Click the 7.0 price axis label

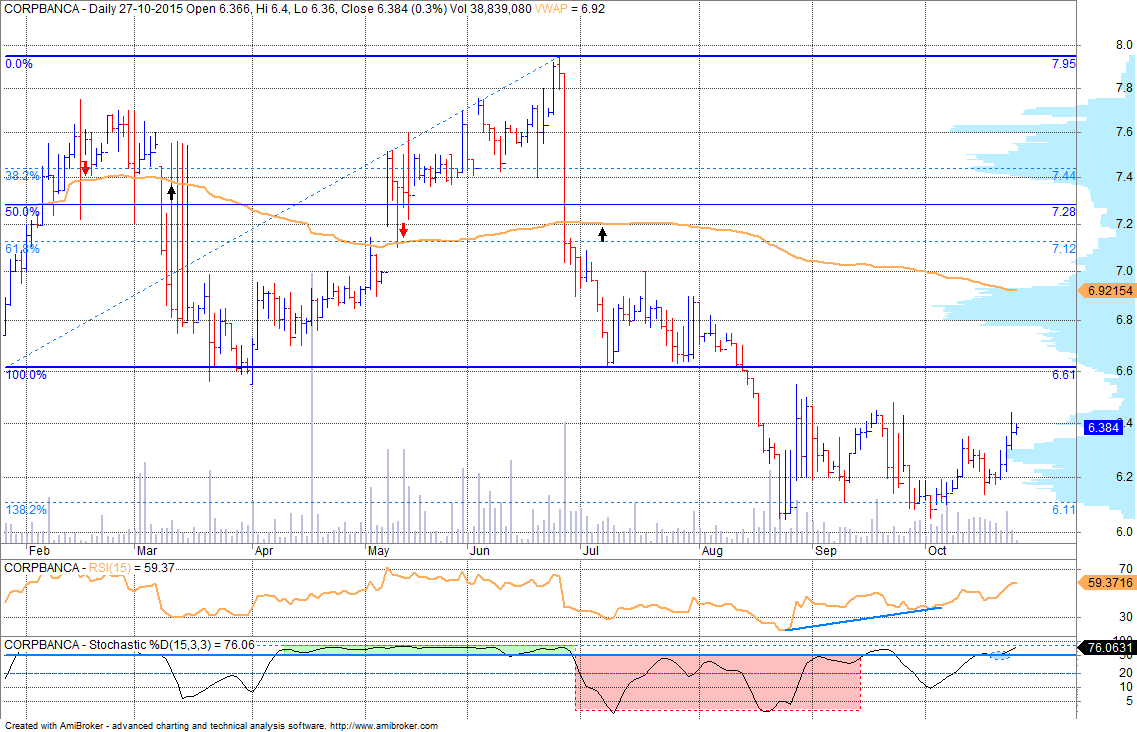point(1124,271)
